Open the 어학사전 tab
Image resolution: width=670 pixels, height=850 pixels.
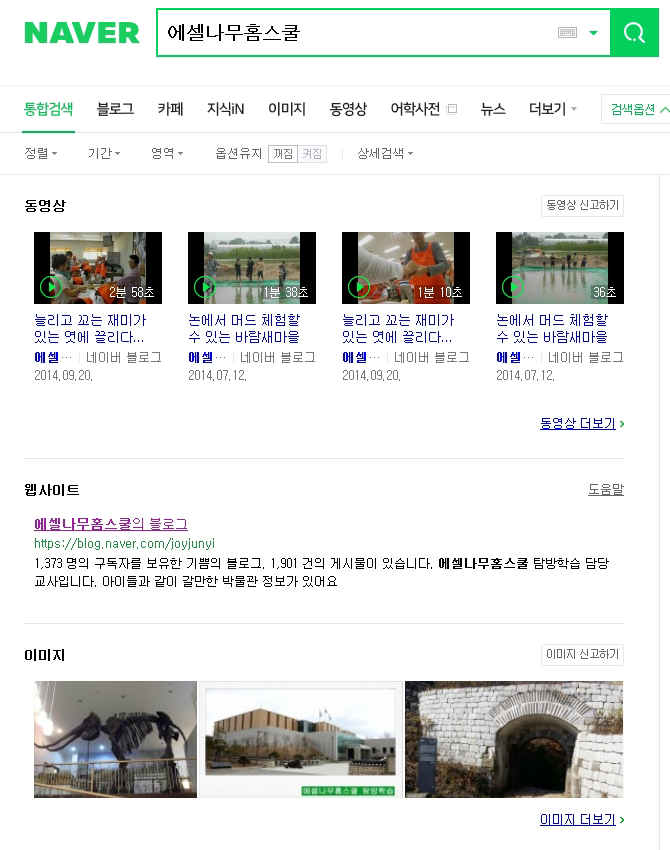415,109
